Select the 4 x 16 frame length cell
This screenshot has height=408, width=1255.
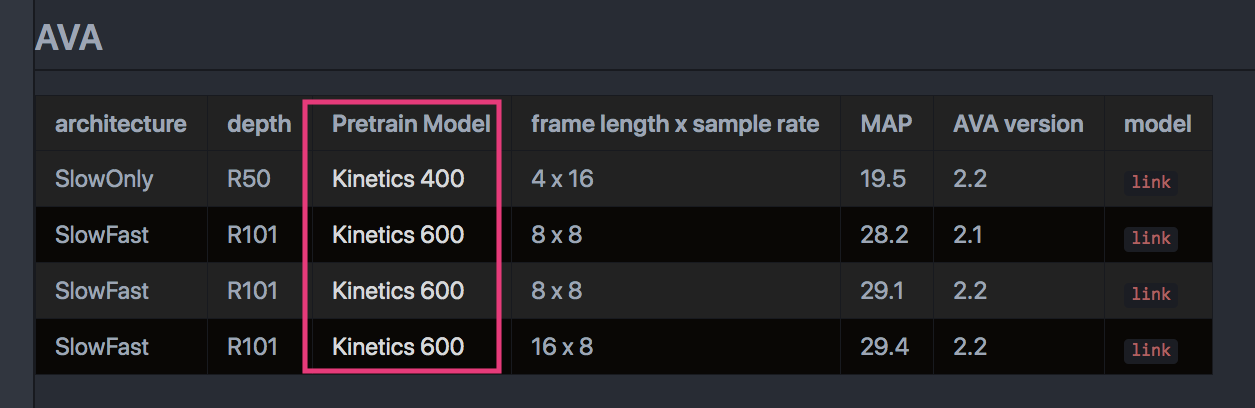pyautogui.click(x=562, y=179)
